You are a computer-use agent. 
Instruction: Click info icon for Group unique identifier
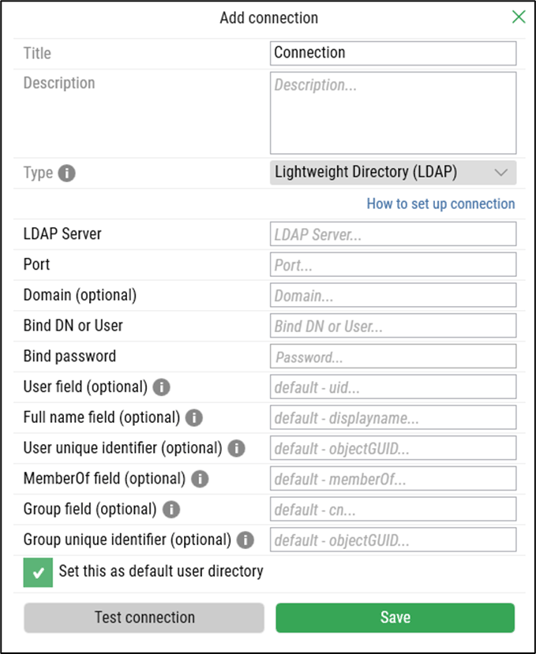(245, 540)
